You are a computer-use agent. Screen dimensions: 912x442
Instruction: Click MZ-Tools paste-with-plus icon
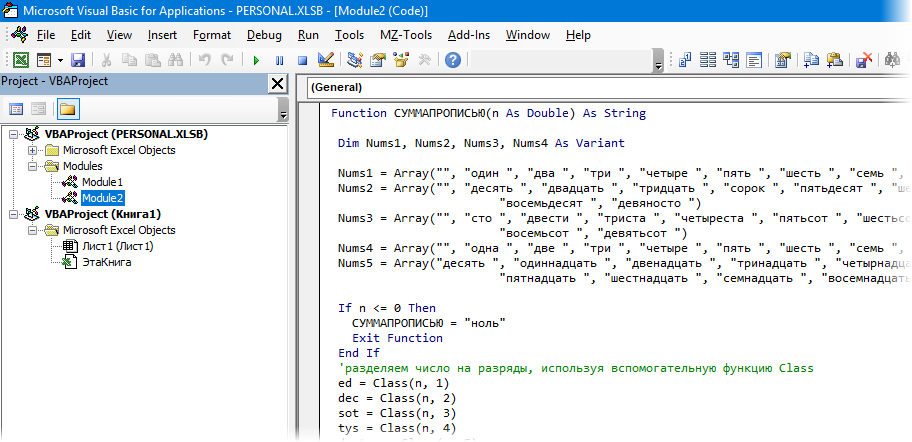pyautogui.click(x=835, y=60)
